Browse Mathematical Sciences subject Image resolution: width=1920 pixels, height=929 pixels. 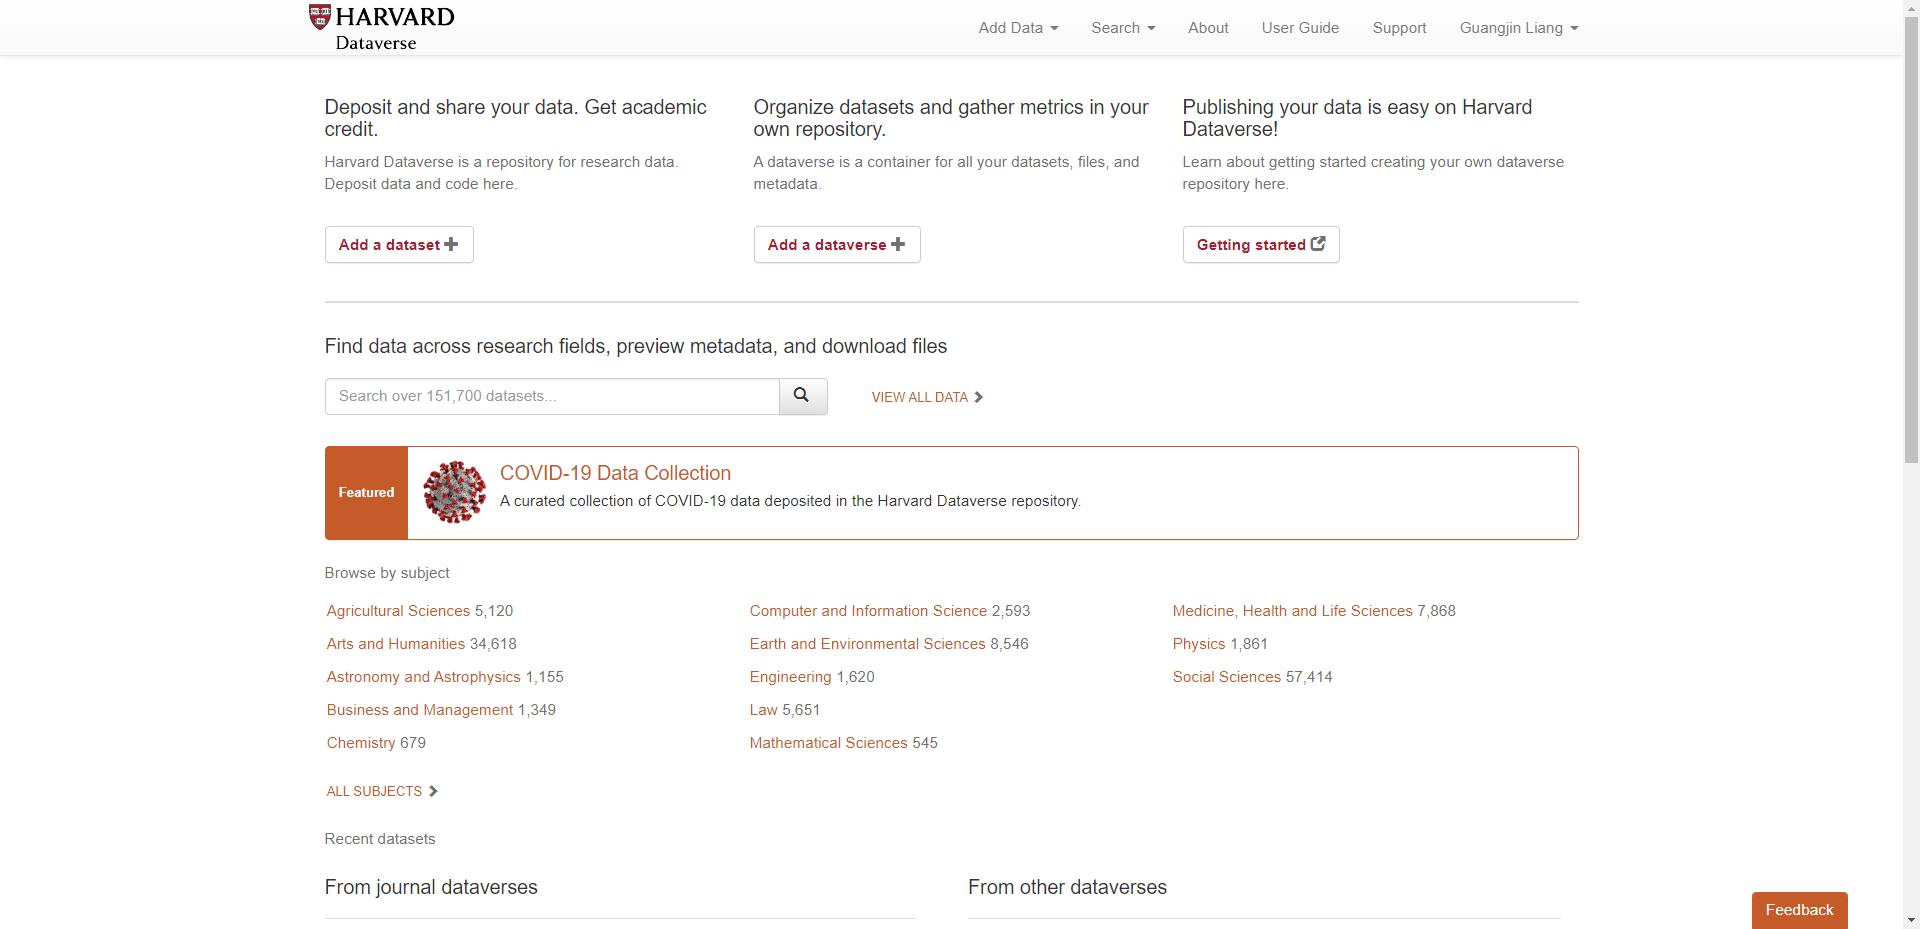coord(829,743)
